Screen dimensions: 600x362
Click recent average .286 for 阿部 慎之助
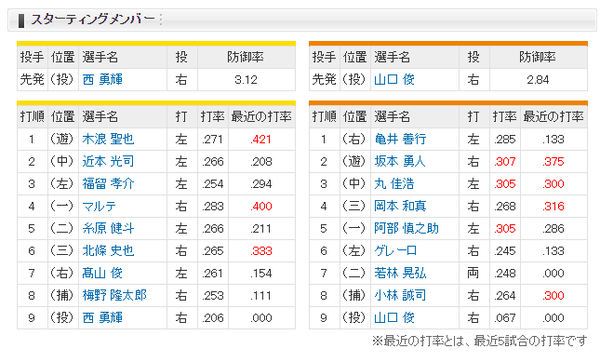coord(553,228)
